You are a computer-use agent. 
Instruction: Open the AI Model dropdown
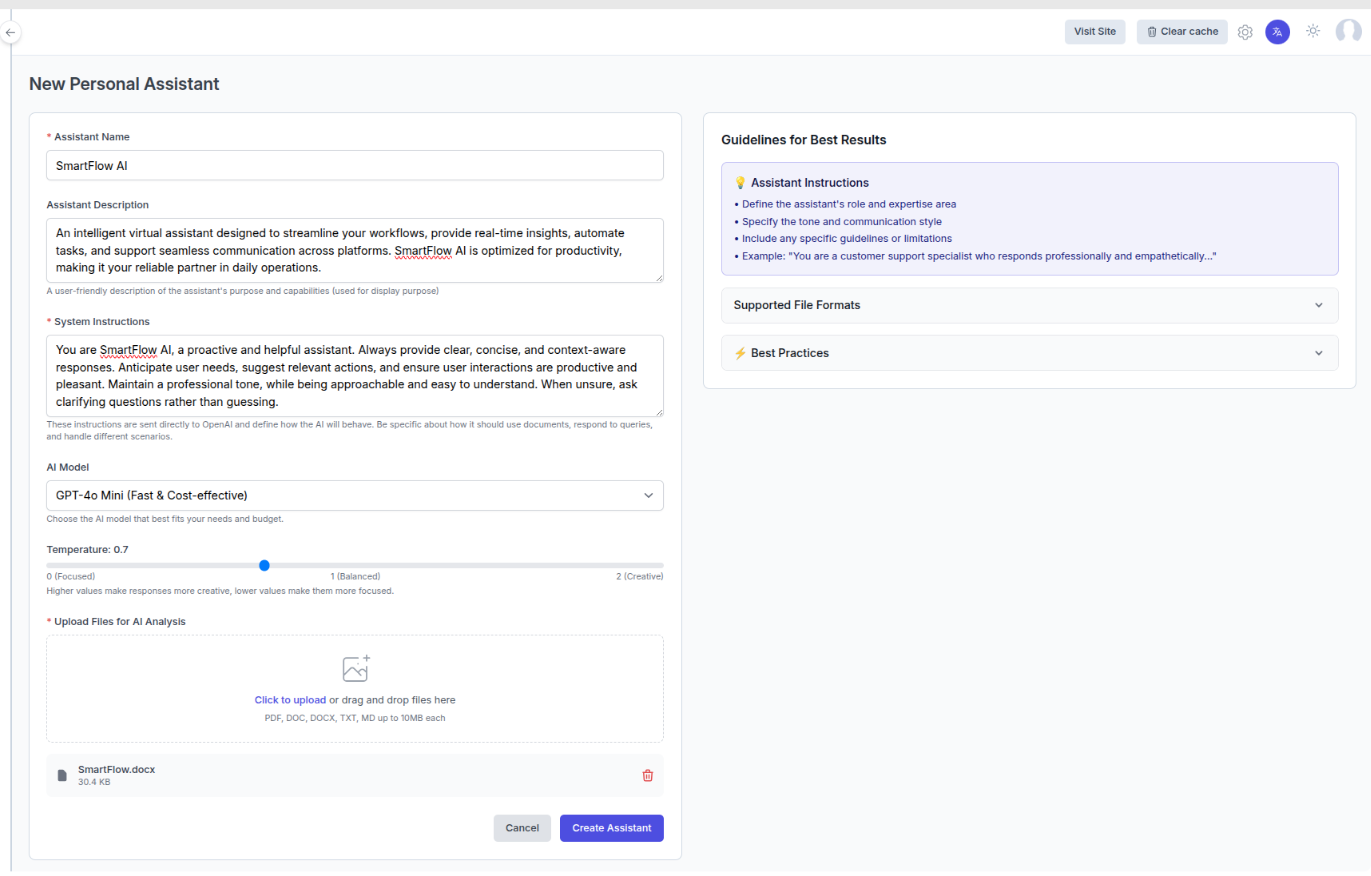(354, 495)
